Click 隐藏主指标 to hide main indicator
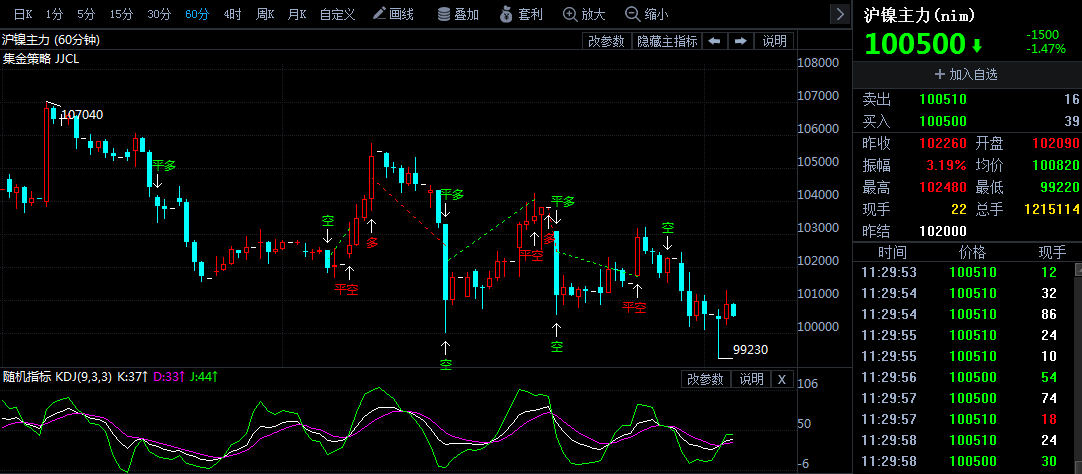The image size is (1082, 474). 667,41
